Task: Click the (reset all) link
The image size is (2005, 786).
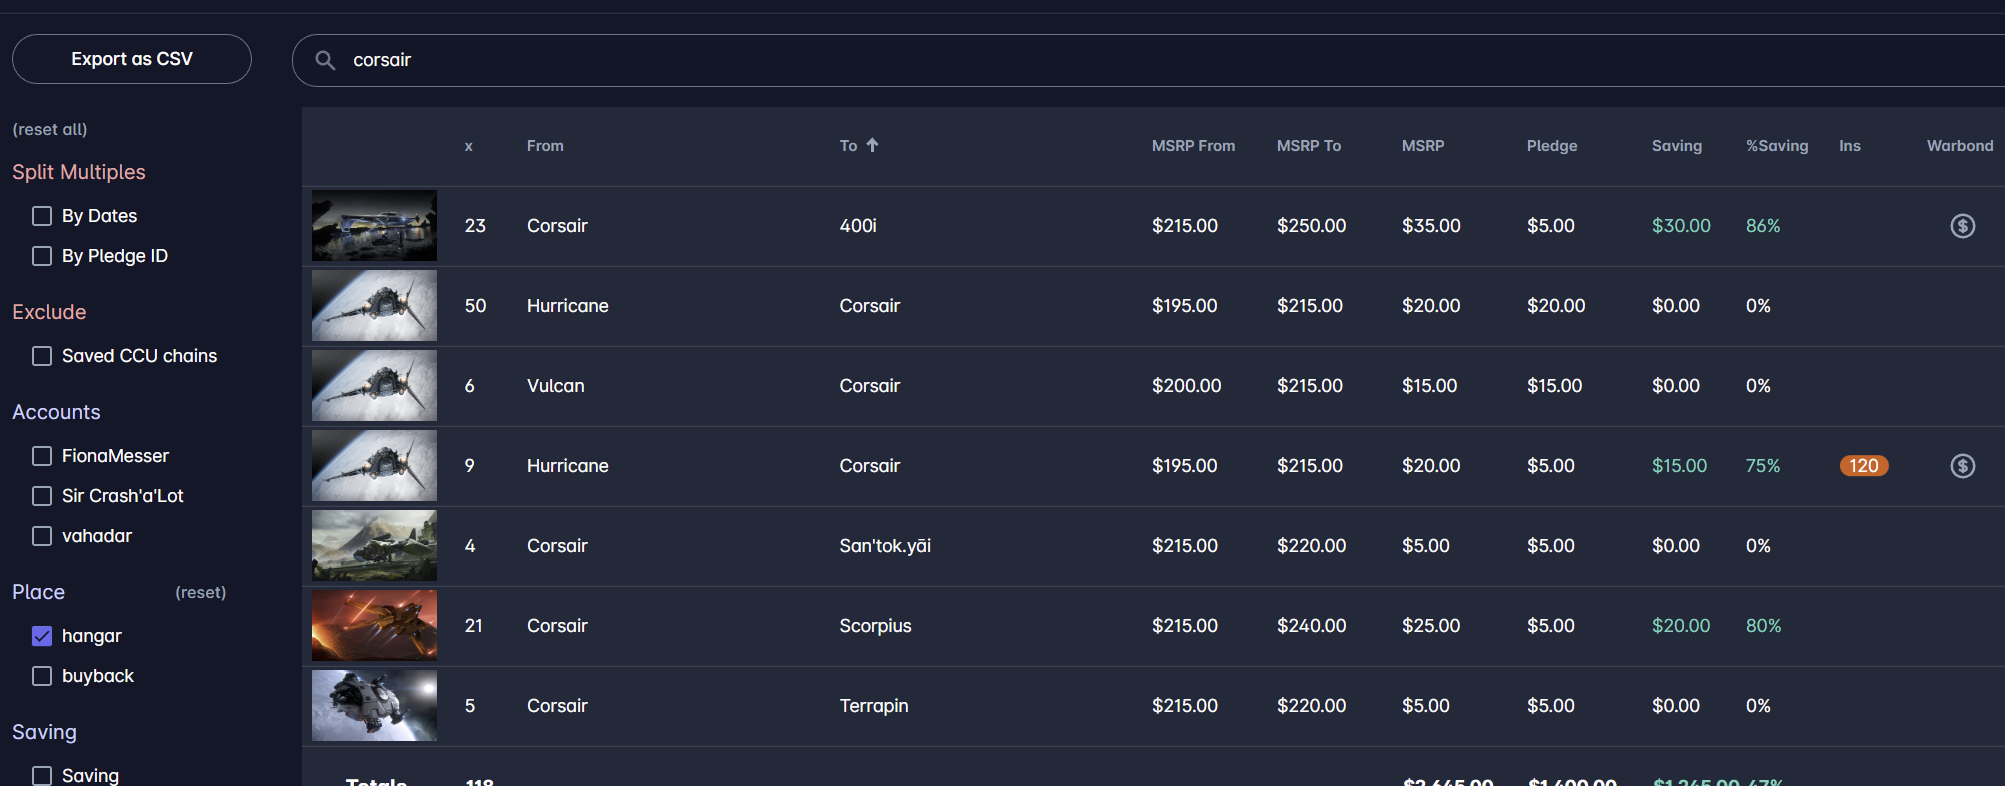Action: click(x=50, y=130)
